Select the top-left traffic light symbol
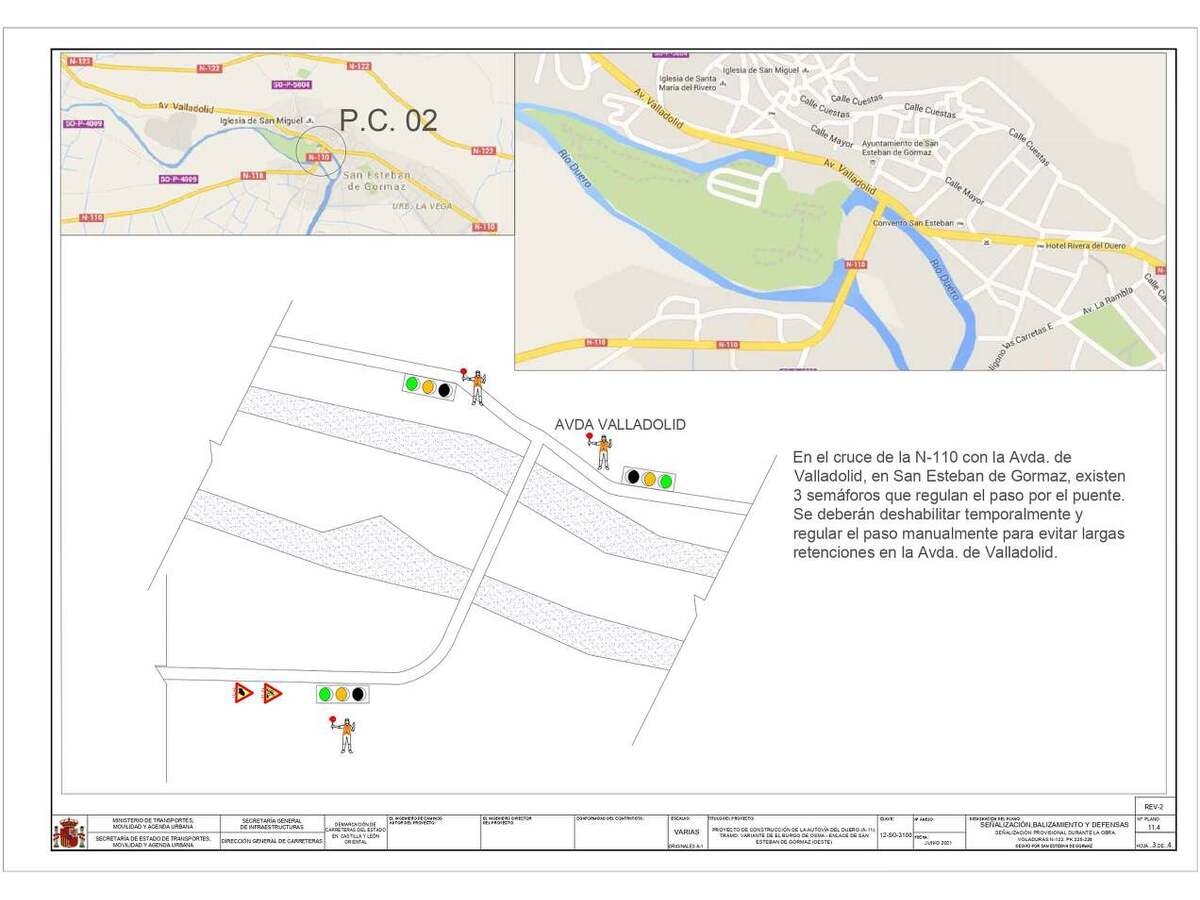The height and width of the screenshot is (900, 1200). (428, 388)
